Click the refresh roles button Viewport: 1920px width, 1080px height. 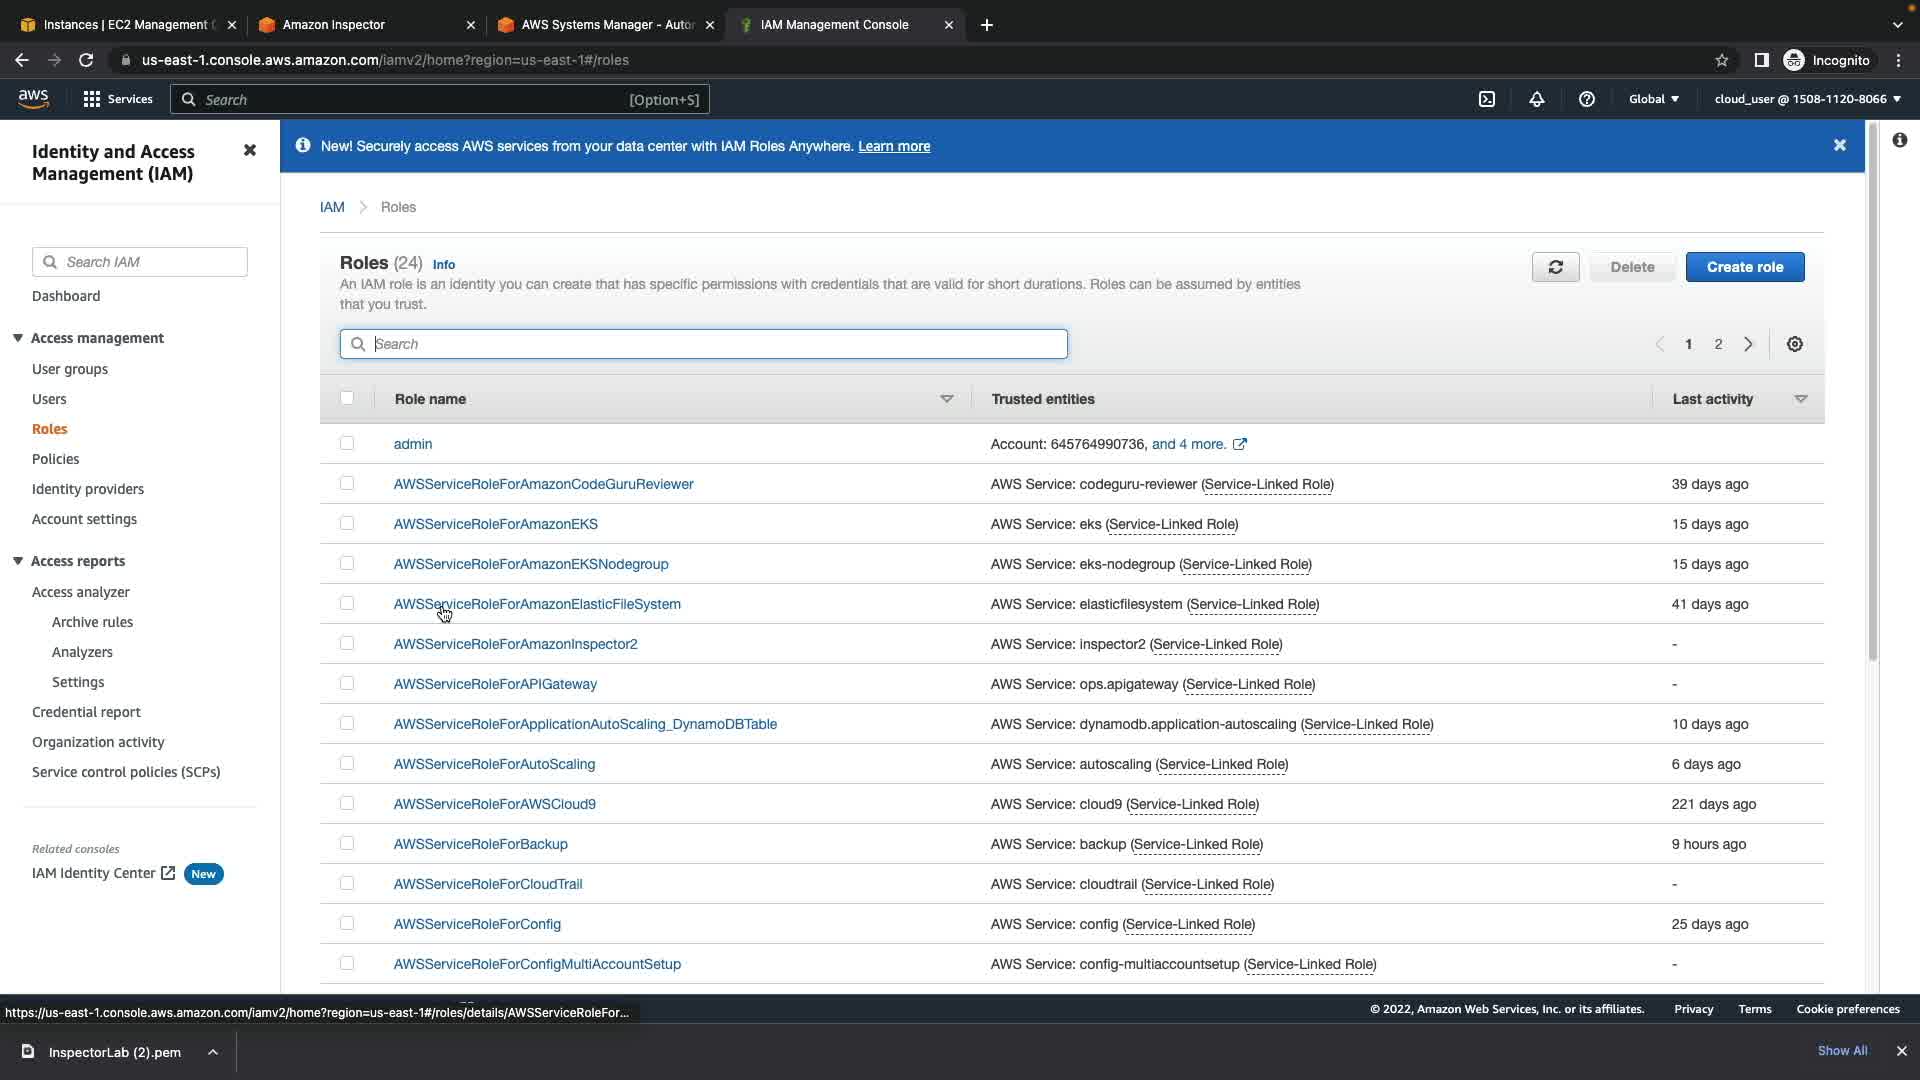[1555, 267]
